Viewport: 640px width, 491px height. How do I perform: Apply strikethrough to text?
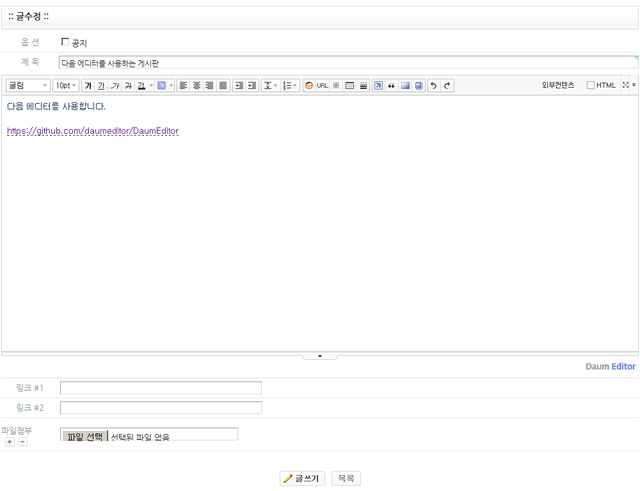coord(128,86)
